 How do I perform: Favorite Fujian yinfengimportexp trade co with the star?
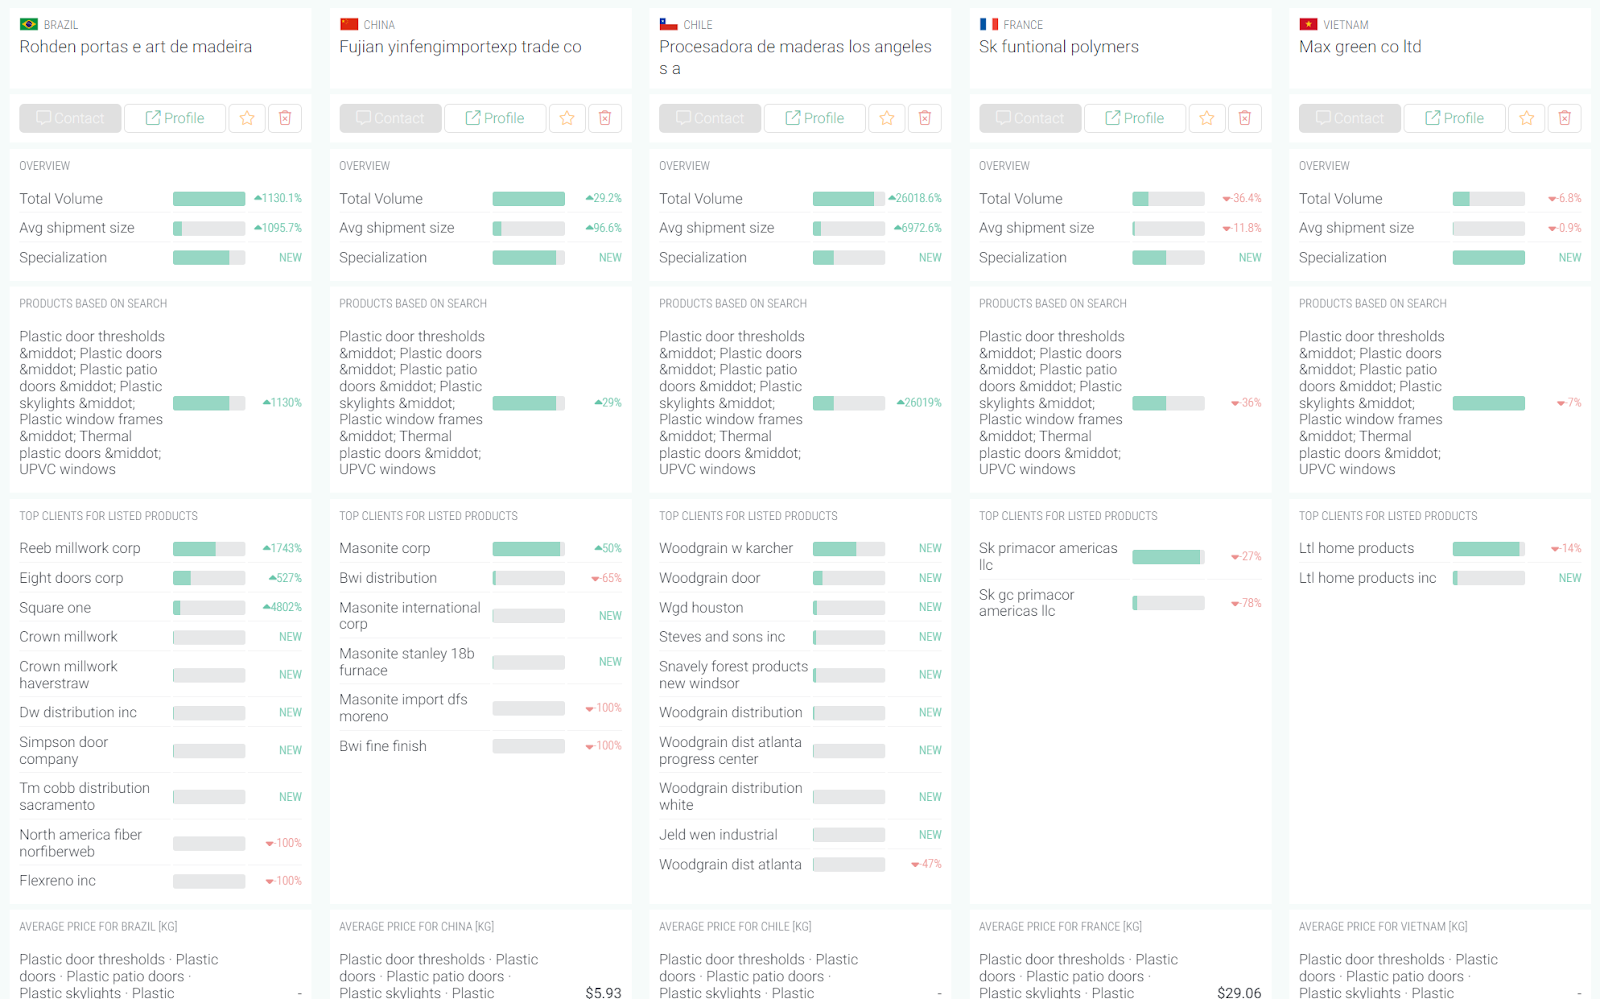567,118
